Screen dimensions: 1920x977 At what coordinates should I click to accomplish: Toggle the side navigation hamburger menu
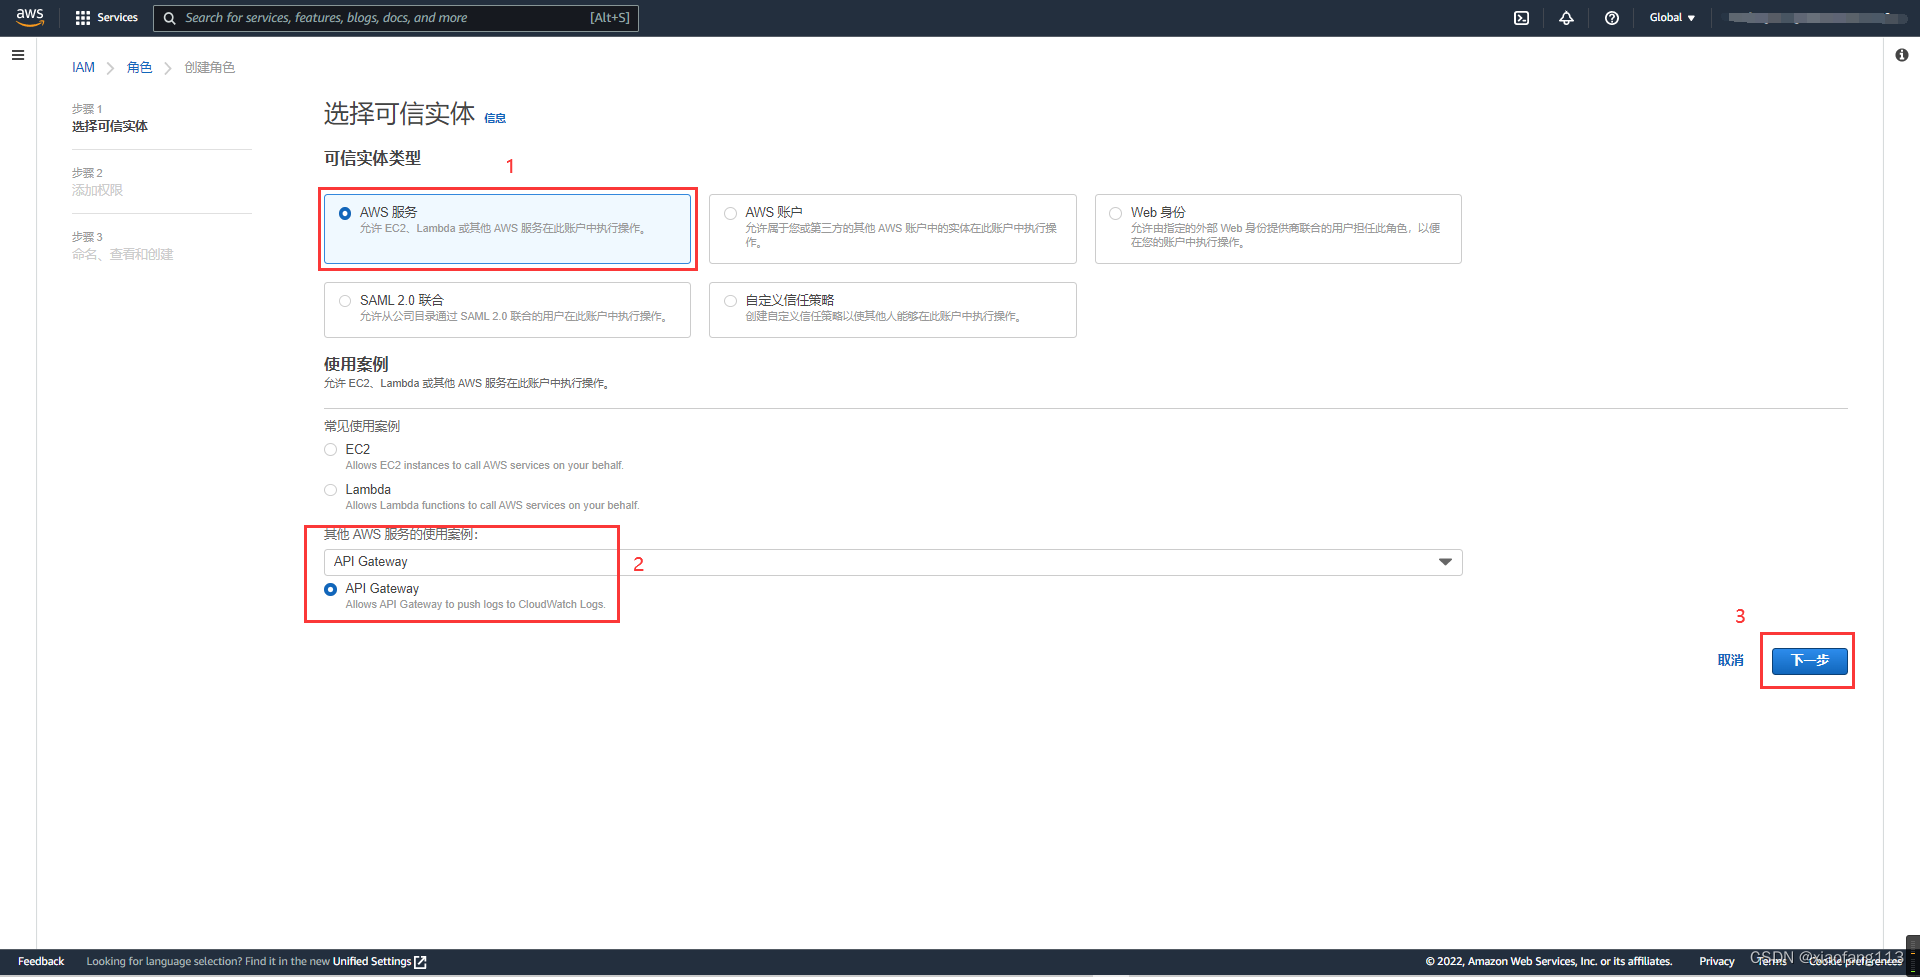(x=18, y=55)
